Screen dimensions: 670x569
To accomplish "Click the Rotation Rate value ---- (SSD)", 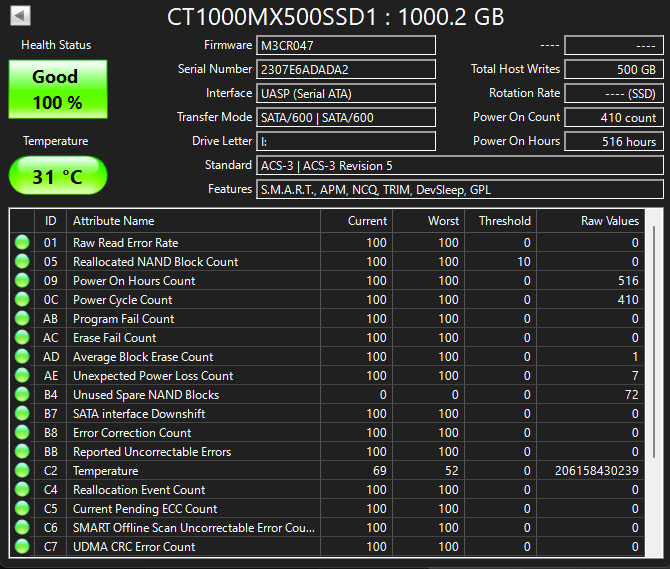I will (614, 93).
